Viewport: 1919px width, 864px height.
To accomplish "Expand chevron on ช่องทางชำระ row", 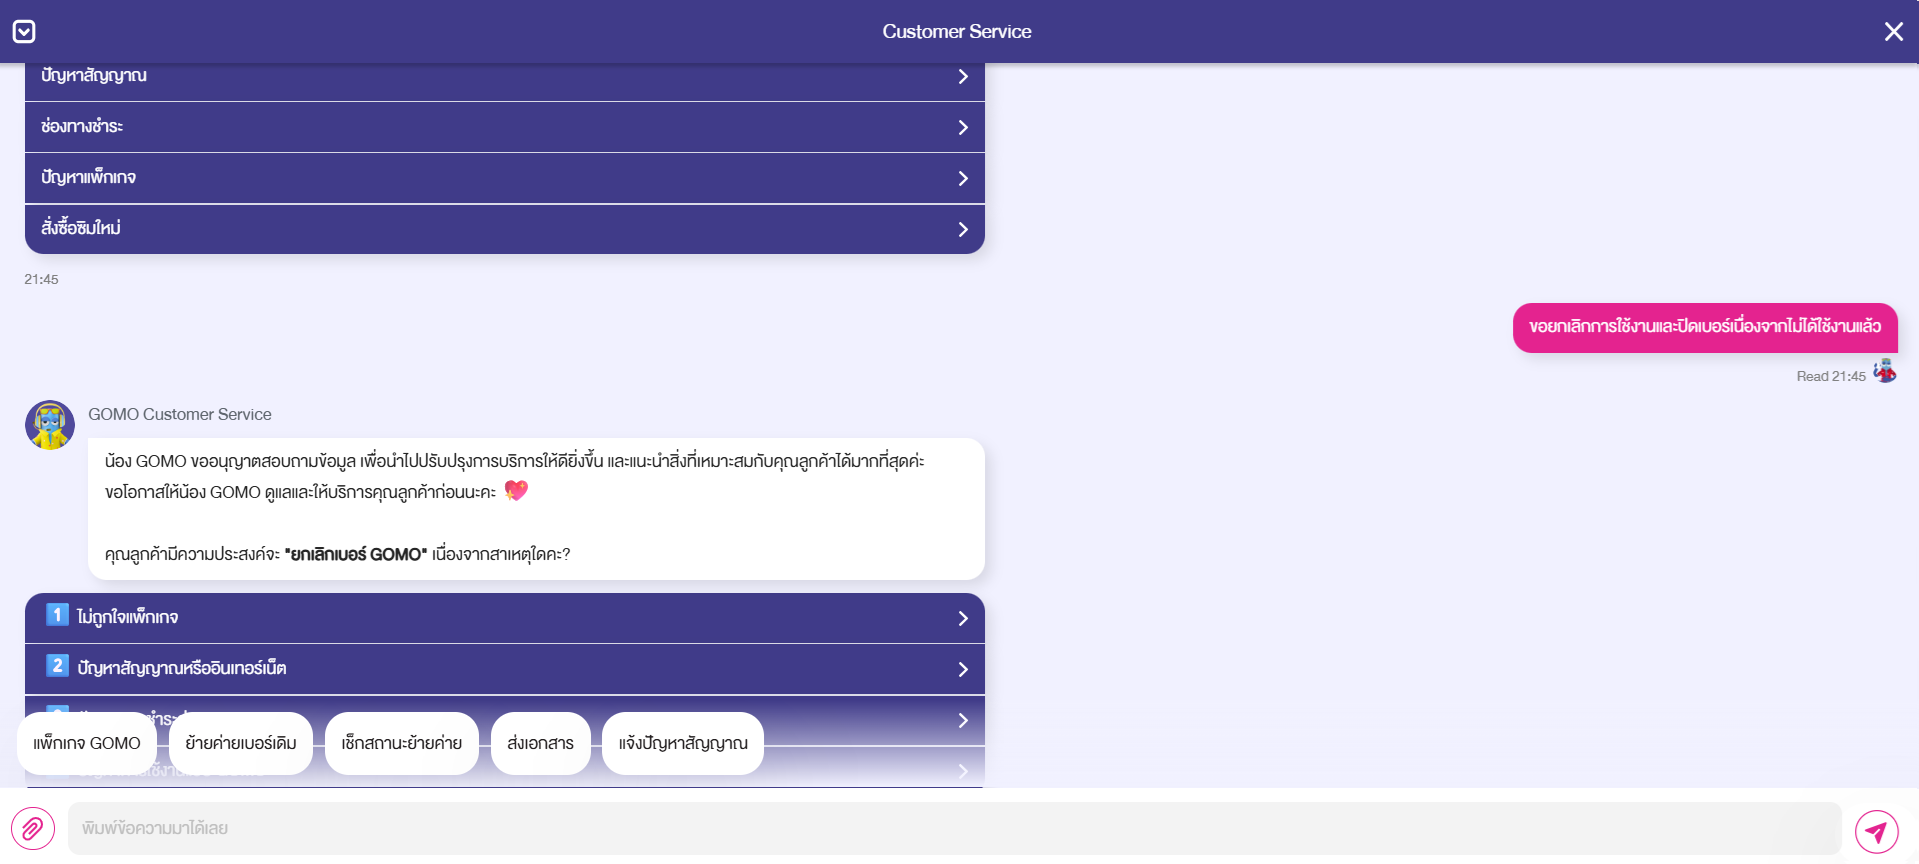I will pos(963,127).
